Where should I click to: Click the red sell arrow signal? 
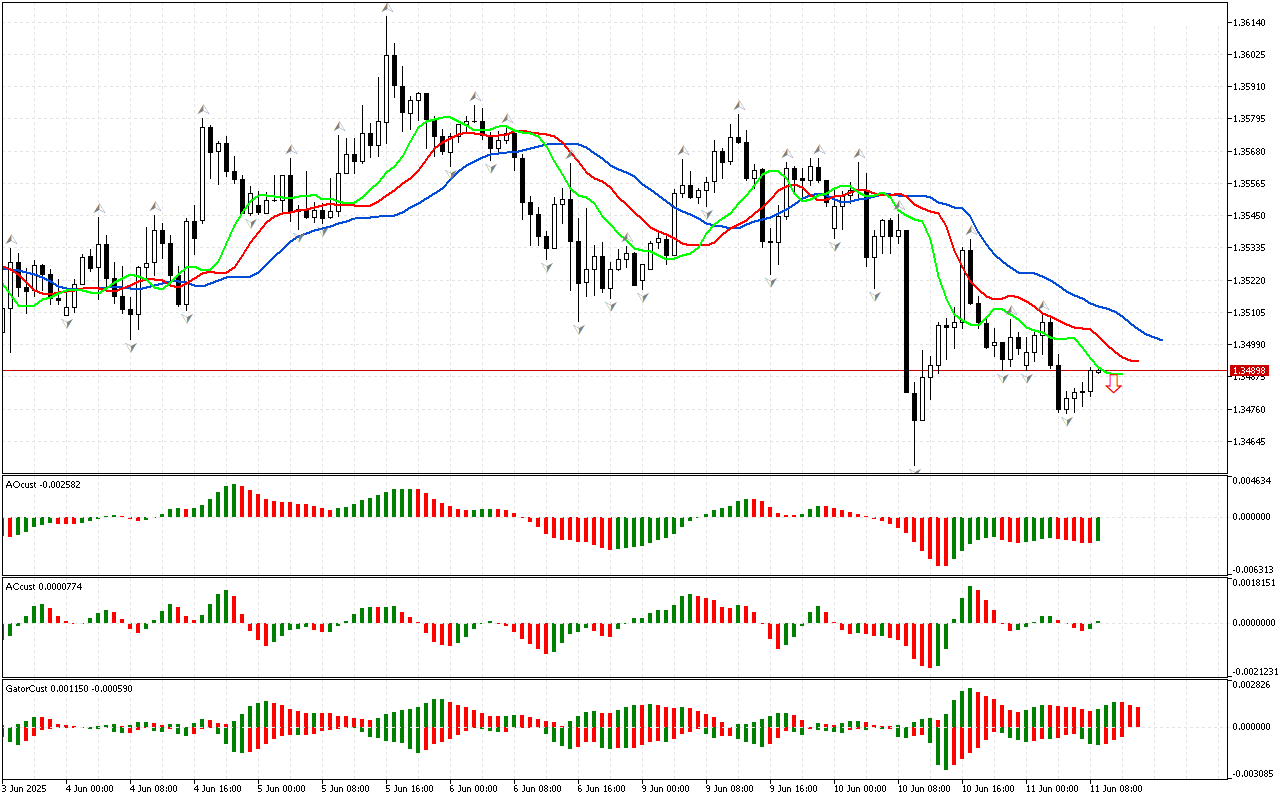click(x=1113, y=383)
